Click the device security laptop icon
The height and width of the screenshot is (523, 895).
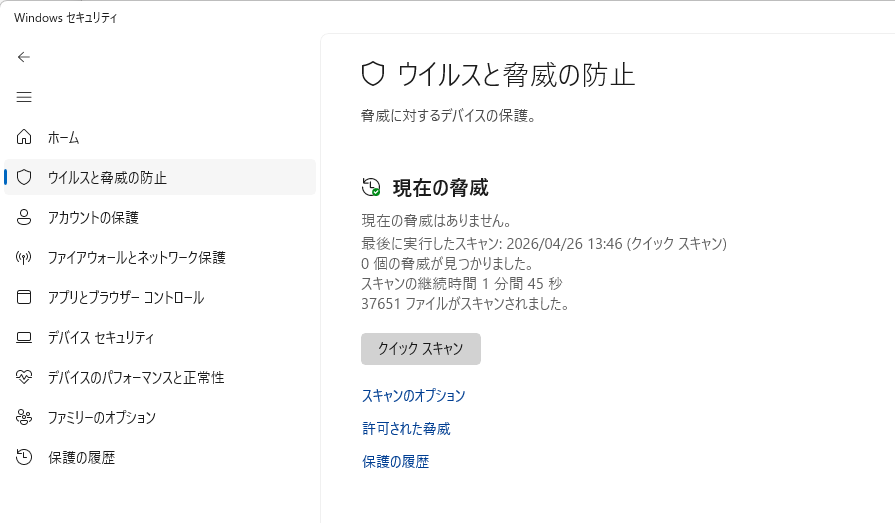point(23,337)
